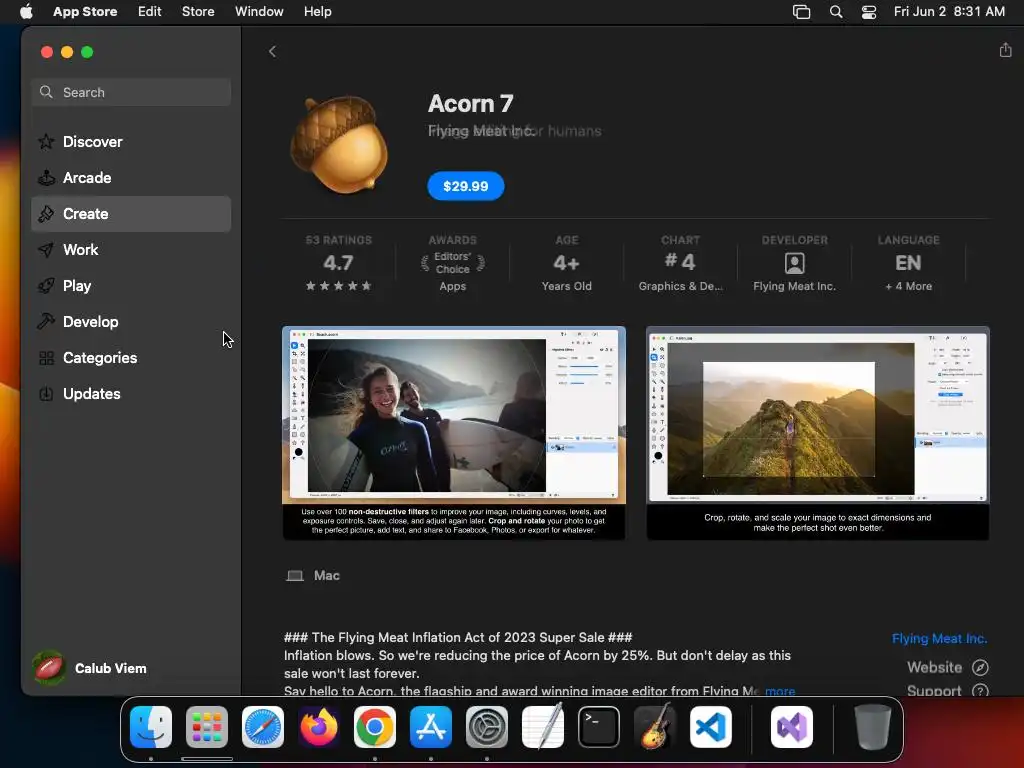The image size is (1024, 768).
Task: Click Calub Viem account name
Action: [110, 668]
